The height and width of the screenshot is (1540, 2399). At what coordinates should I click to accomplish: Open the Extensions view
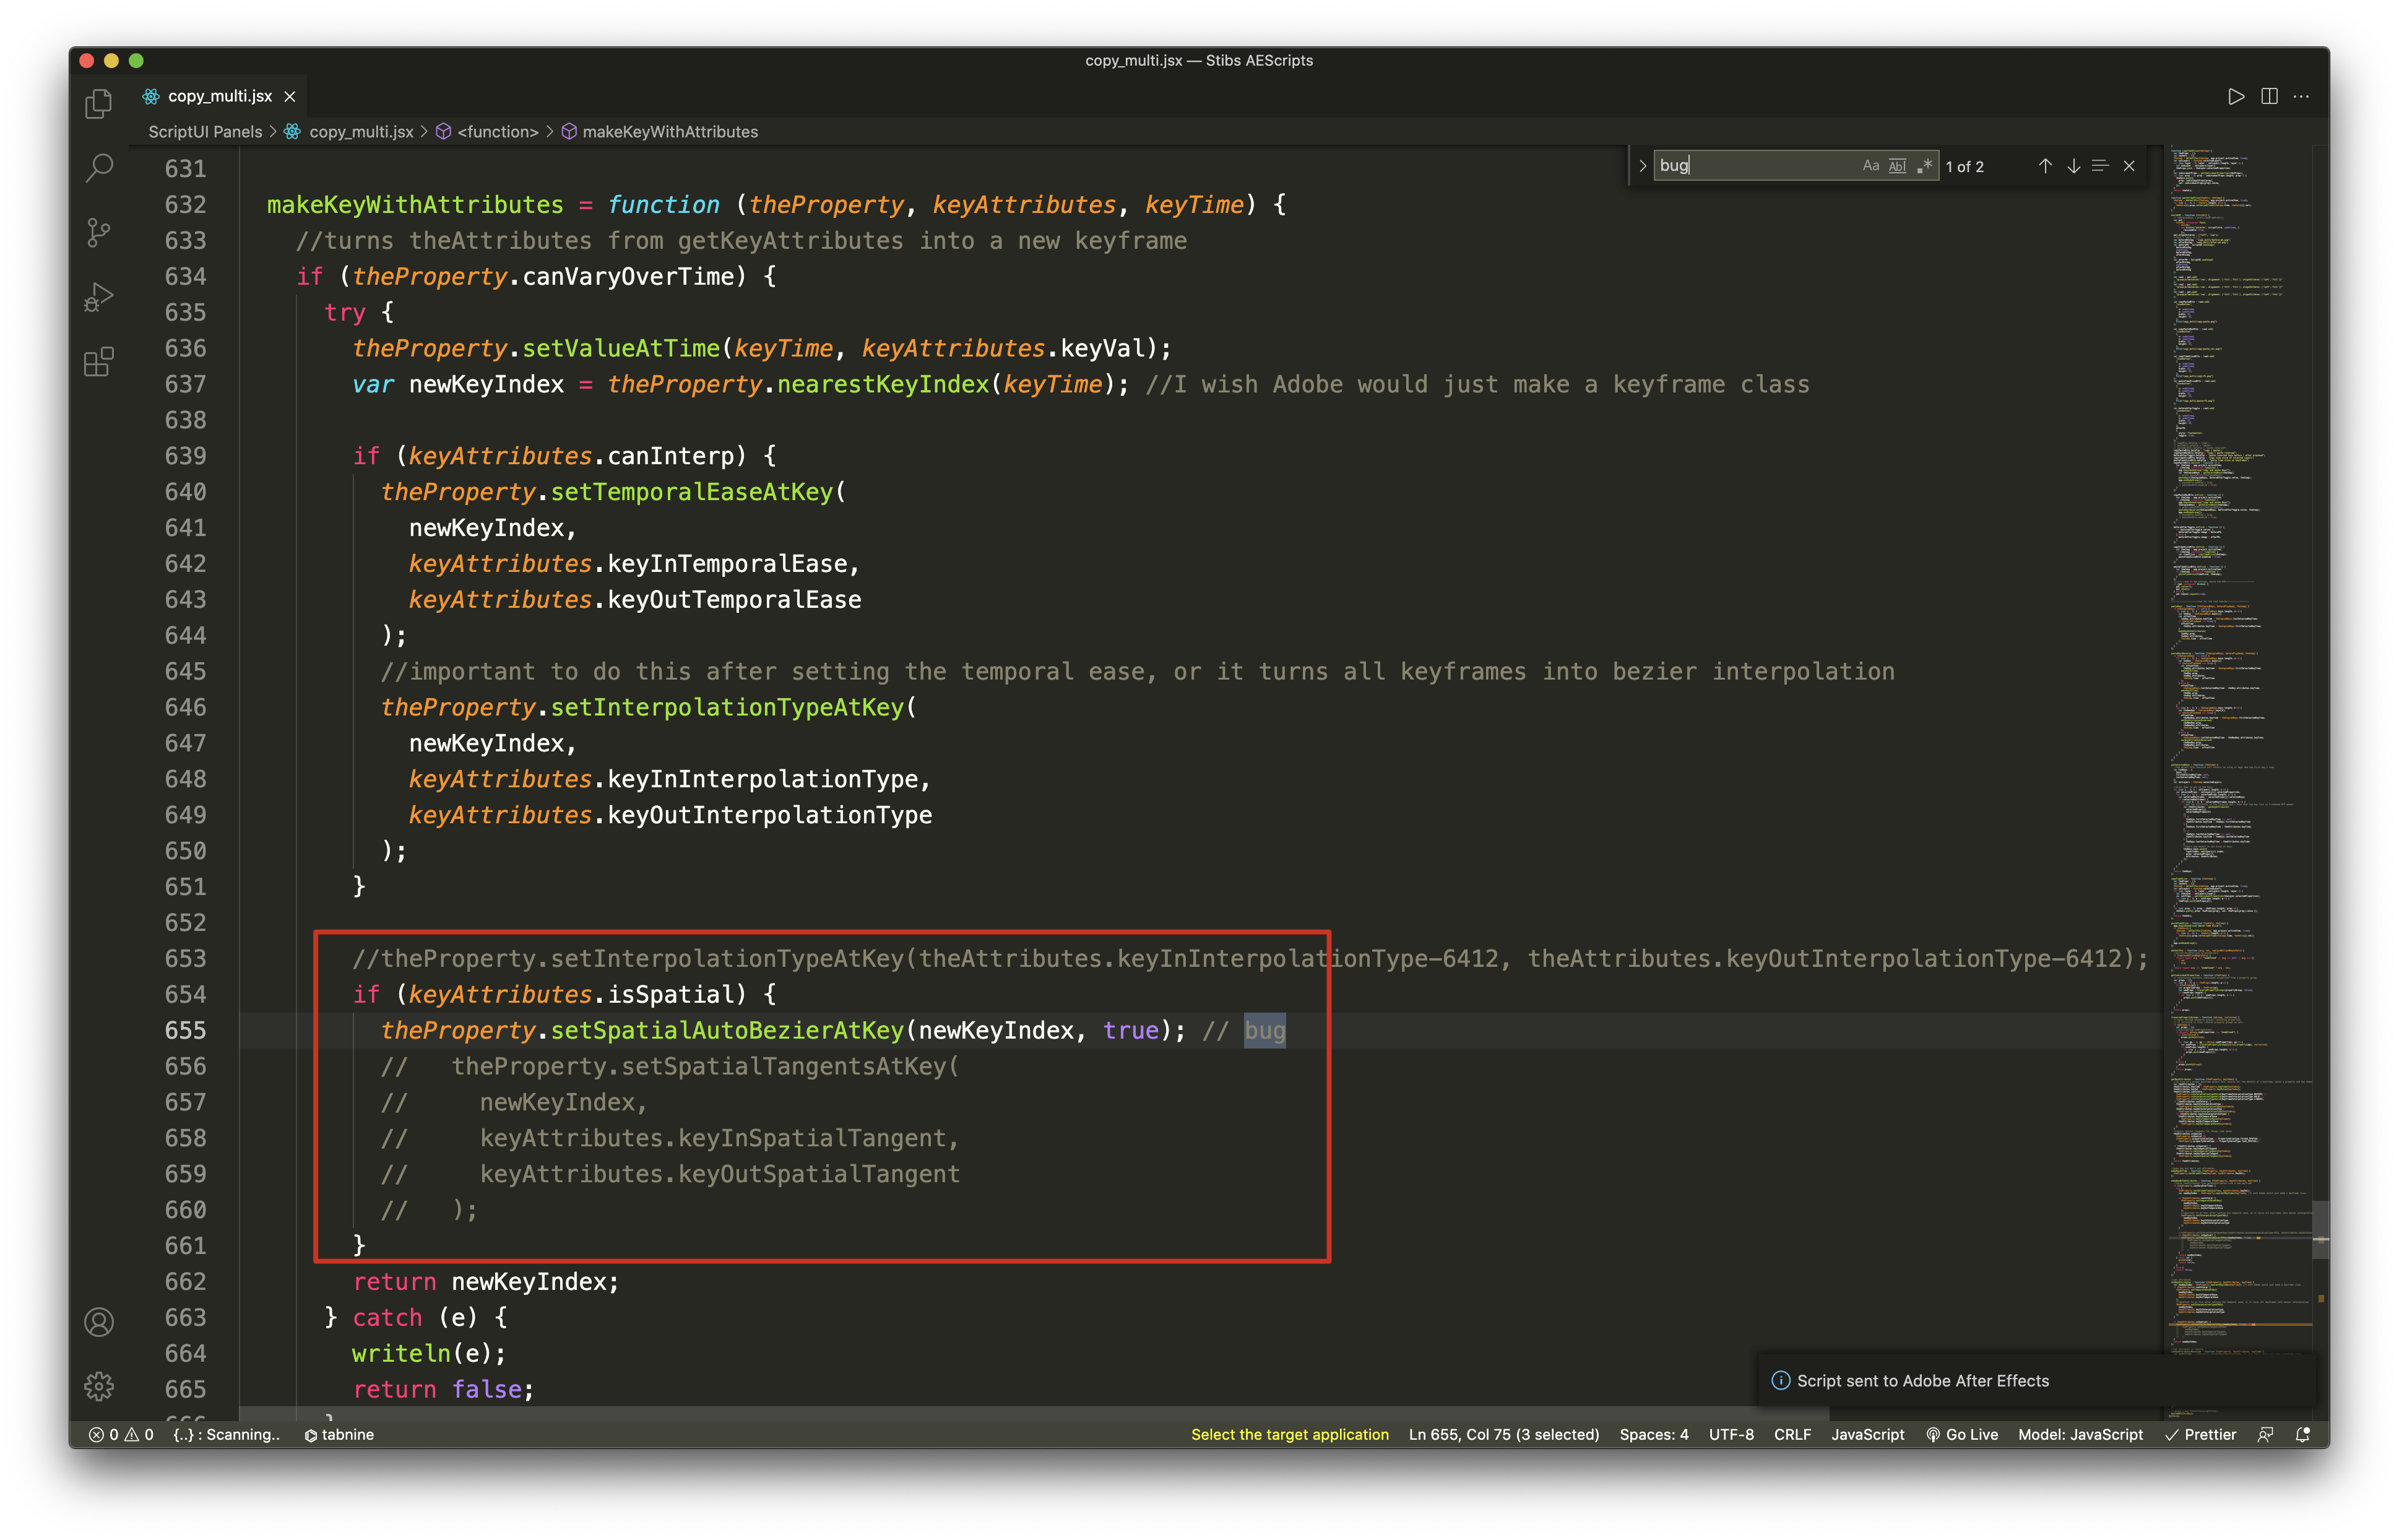click(98, 362)
